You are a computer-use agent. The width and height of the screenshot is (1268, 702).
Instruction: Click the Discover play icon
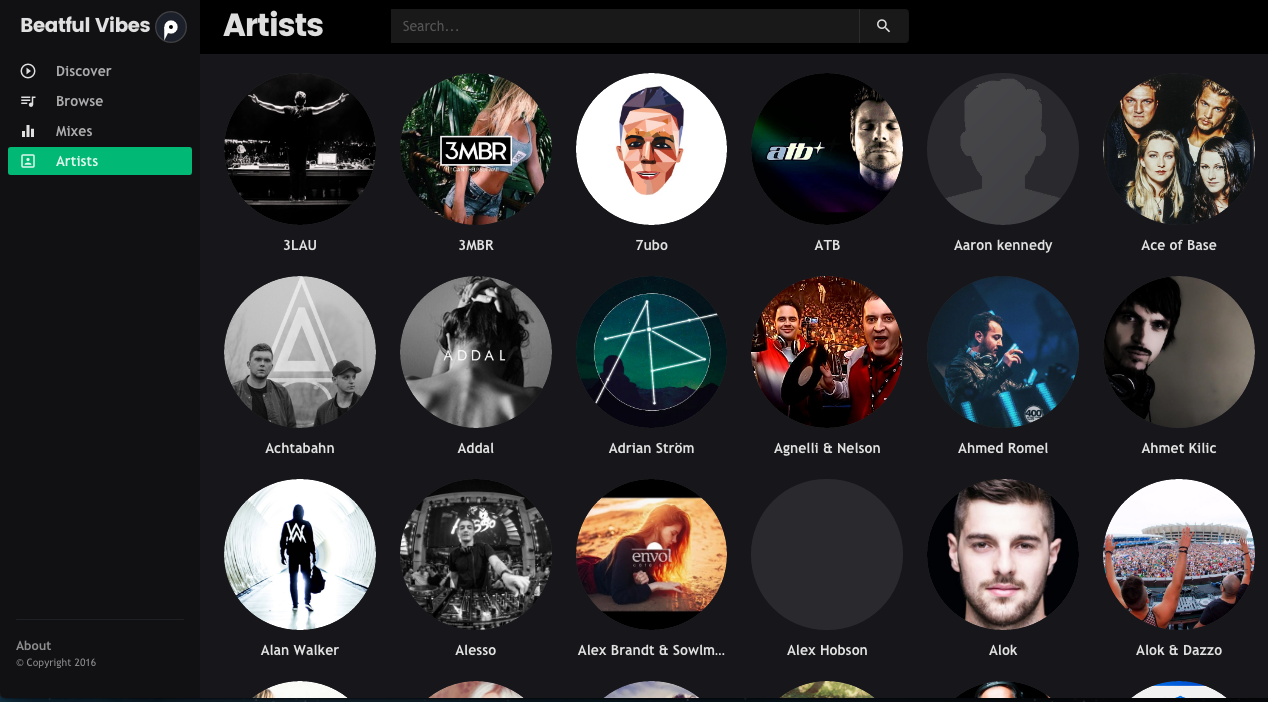28,71
